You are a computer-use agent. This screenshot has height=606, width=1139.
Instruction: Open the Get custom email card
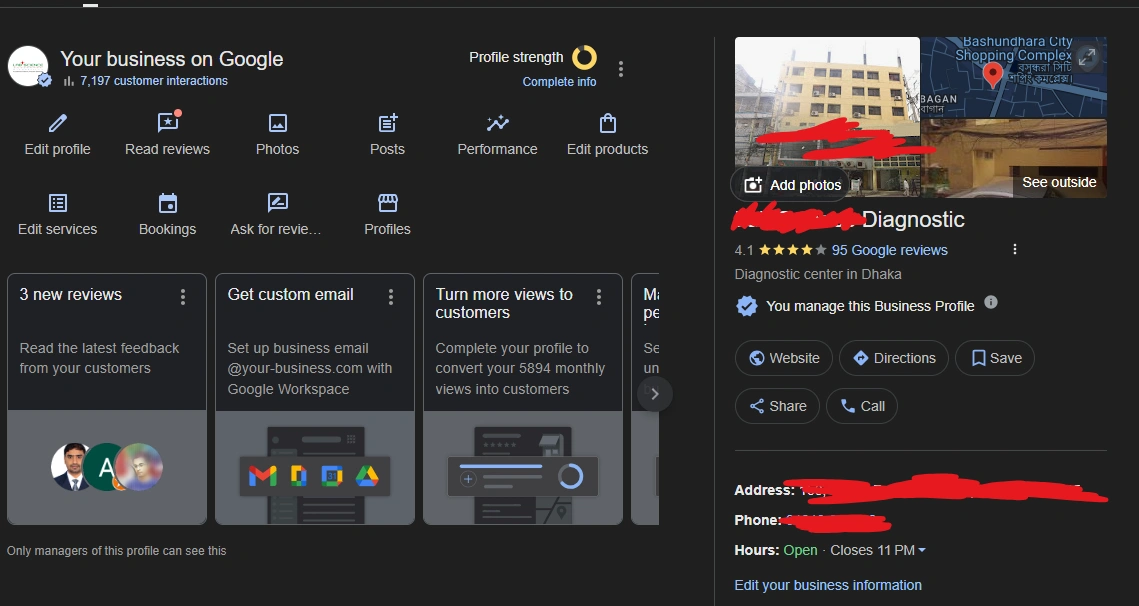point(315,399)
